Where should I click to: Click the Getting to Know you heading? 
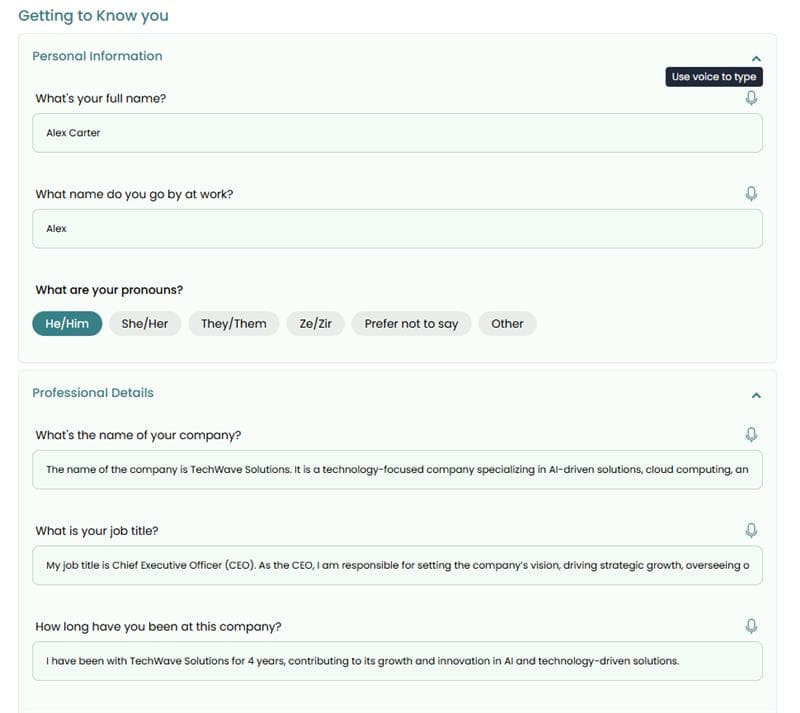93,15
